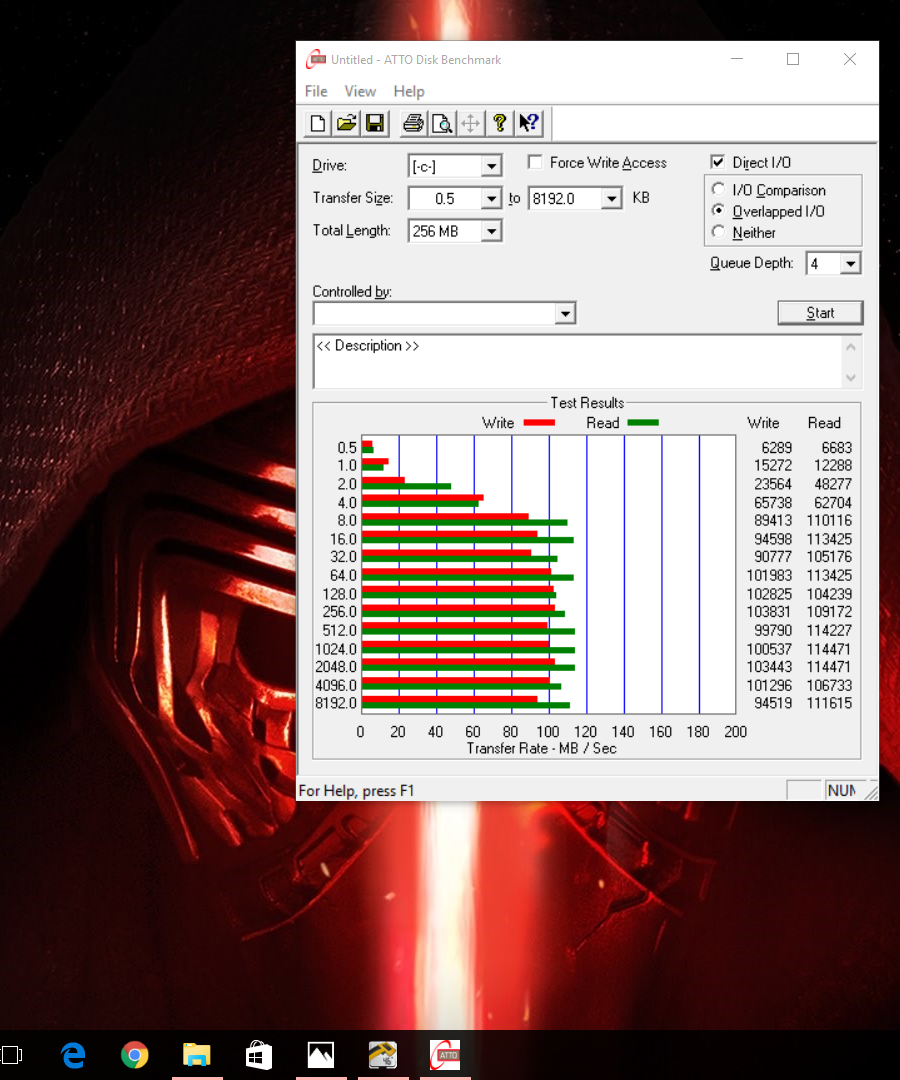Image resolution: width=900 pixels, height=1080 pixels.
Task: Print the benchmark results
Action: pos(413,123)
